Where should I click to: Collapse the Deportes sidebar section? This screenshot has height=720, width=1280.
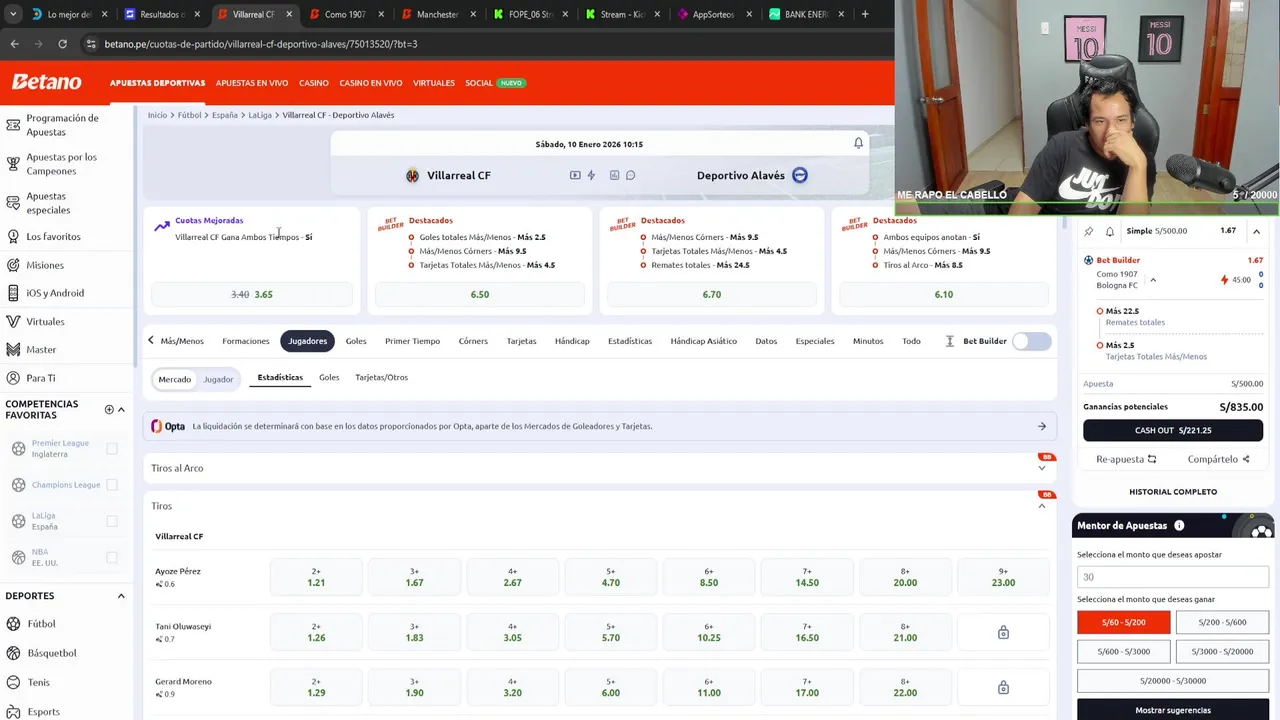coord(121,596)
